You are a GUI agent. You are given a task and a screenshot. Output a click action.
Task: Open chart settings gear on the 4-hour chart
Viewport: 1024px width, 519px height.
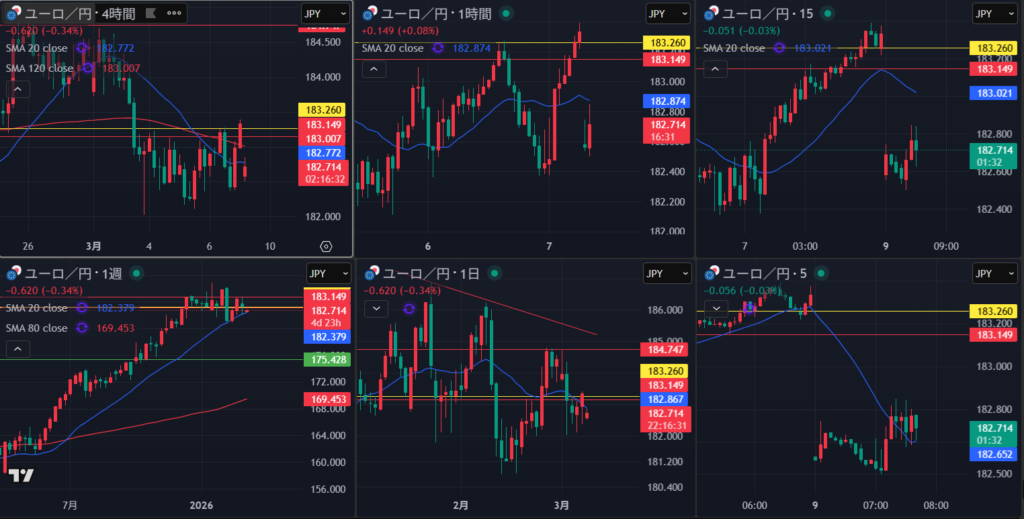(x=326, y=245)
